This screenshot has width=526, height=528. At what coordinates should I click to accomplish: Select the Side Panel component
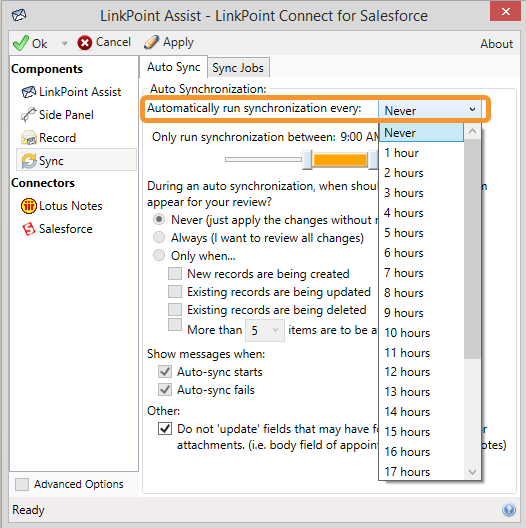click(57, 115)
